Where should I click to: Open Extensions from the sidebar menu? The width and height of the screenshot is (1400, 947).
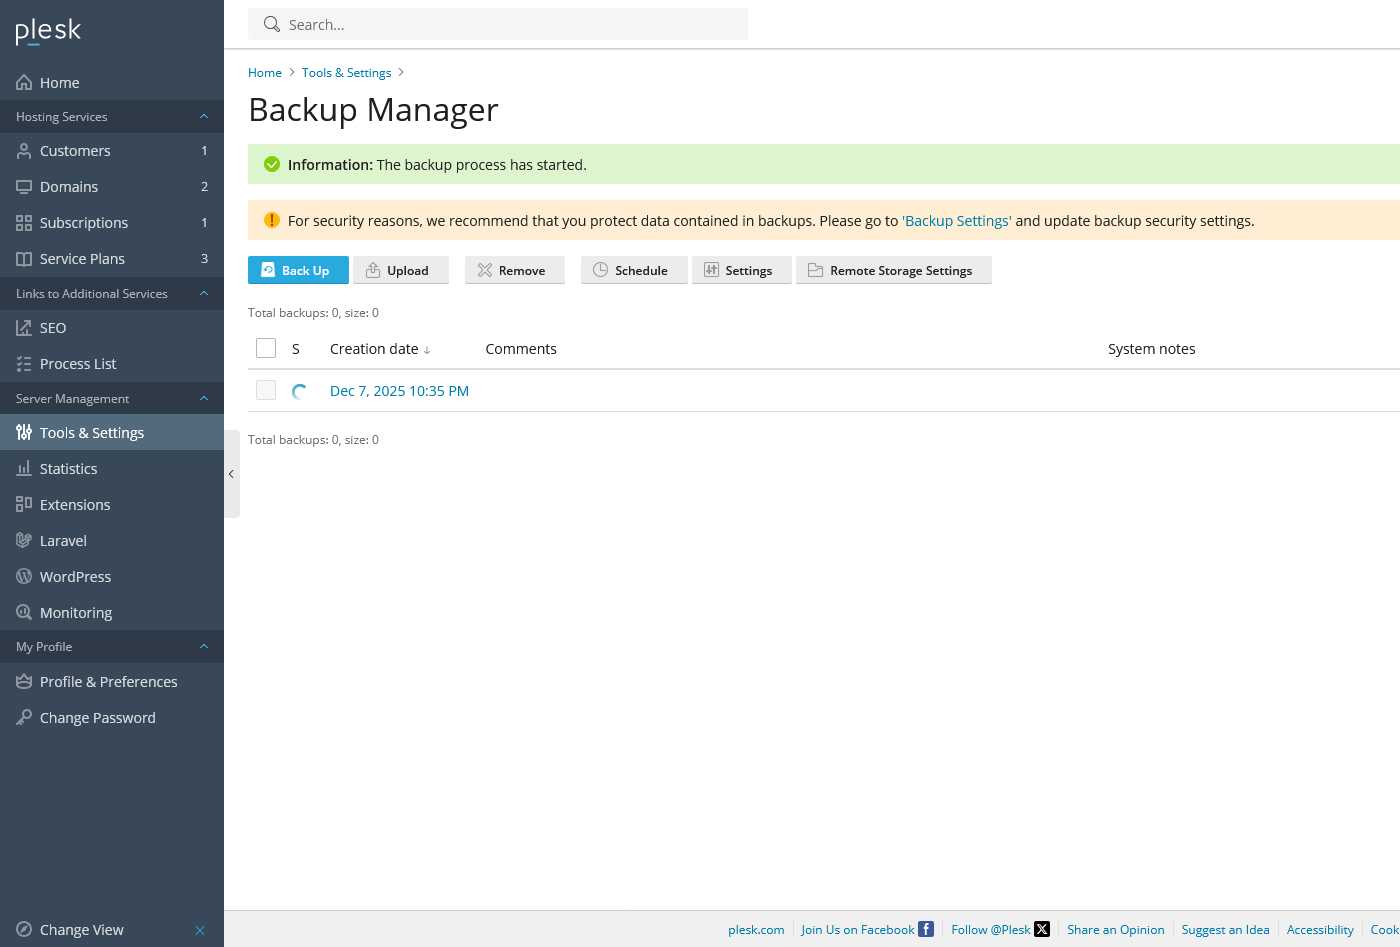tap(75, 505)
